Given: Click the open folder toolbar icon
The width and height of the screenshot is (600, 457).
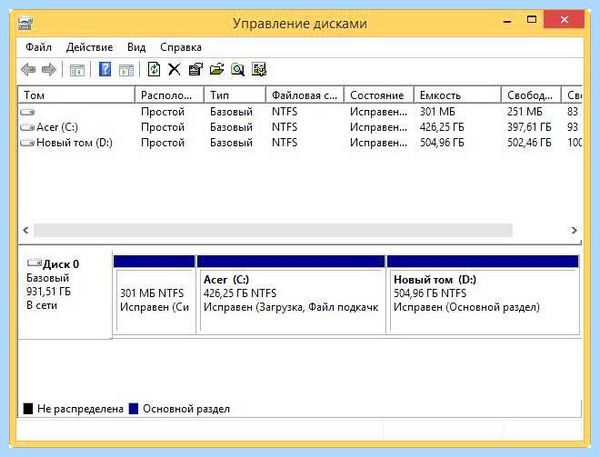Looking at the screenshot, I should tap(217, 69).
